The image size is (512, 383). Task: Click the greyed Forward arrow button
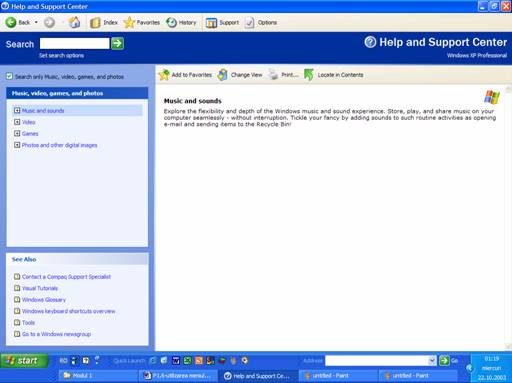pos(50,22)
